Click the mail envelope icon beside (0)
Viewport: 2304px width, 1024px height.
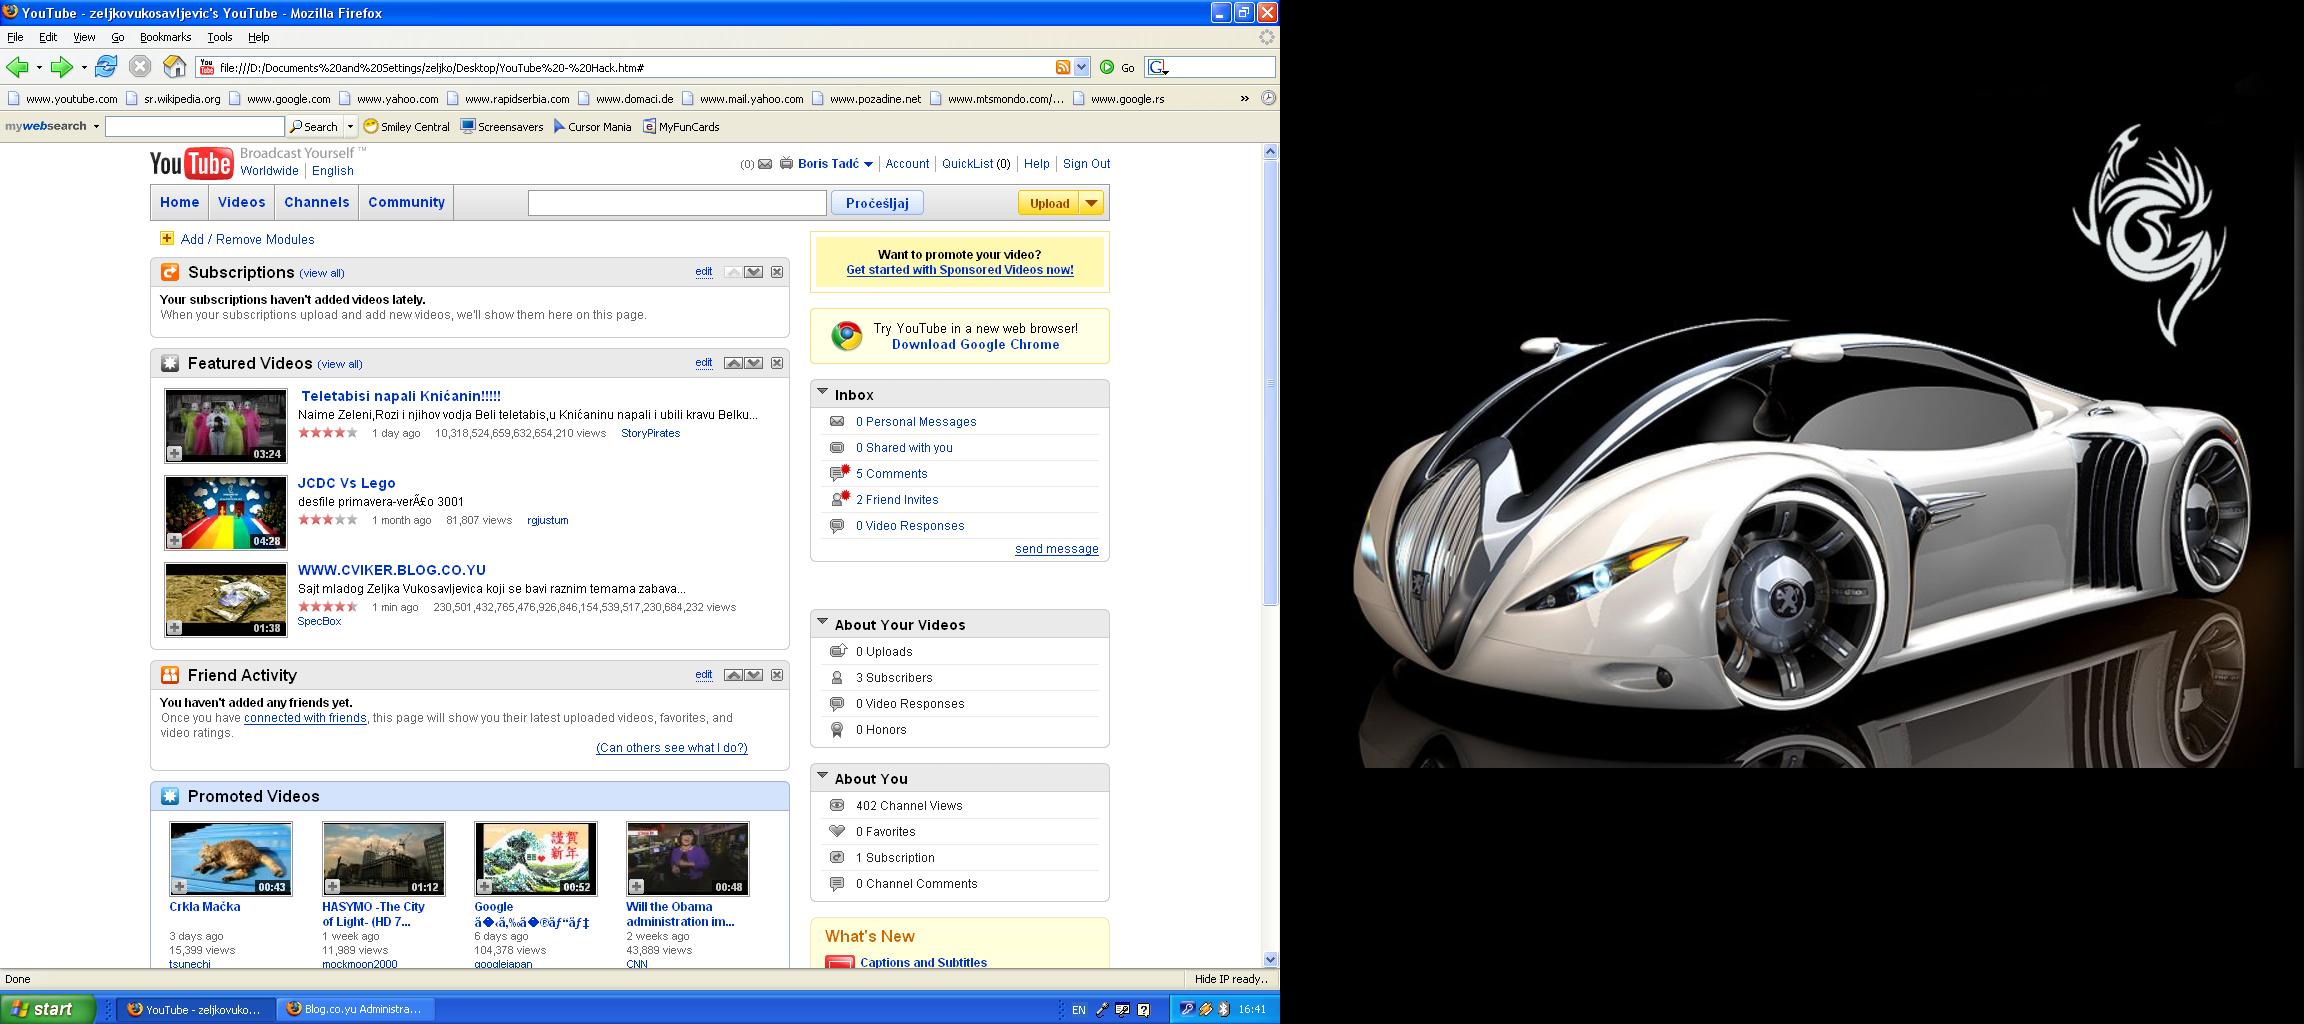[x=765, y=164]
